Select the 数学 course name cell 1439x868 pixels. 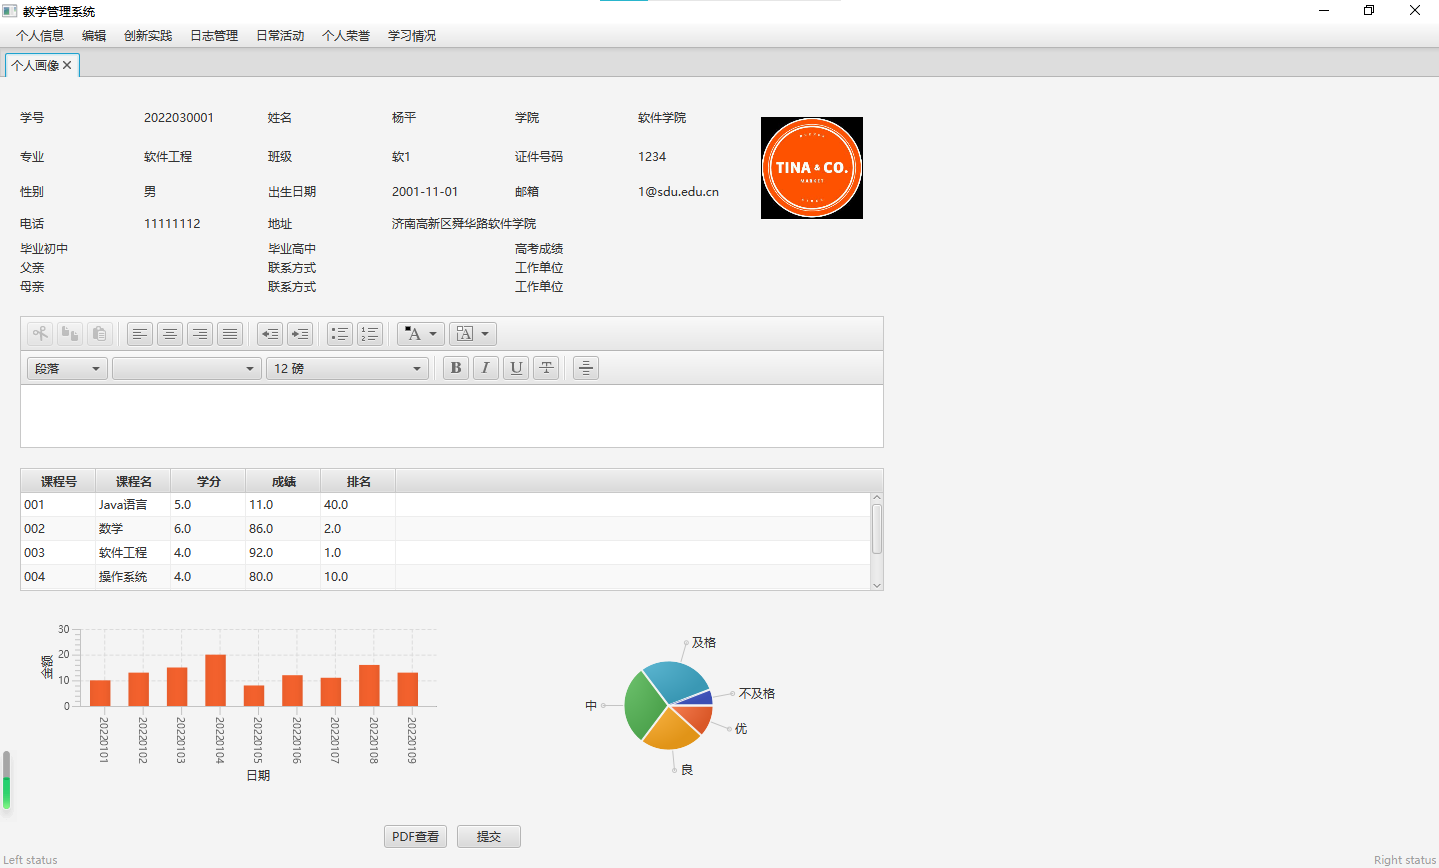coord(133,529)
